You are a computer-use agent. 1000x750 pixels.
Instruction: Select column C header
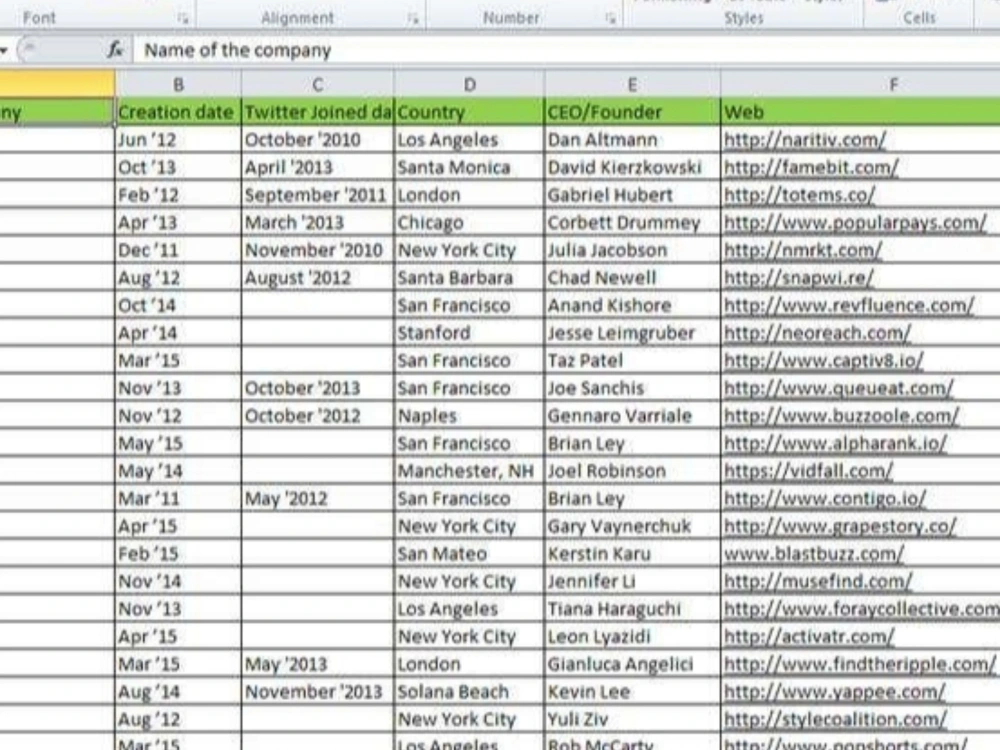(x=318, y=84)
